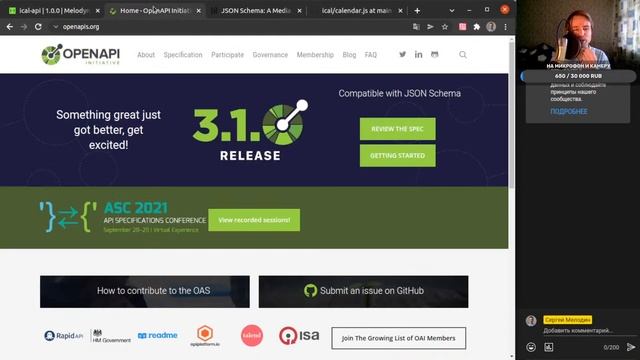Screen dimensions: 640x360
Task: Expand the site info chevron beside URL
Action: tap(56, 27)
